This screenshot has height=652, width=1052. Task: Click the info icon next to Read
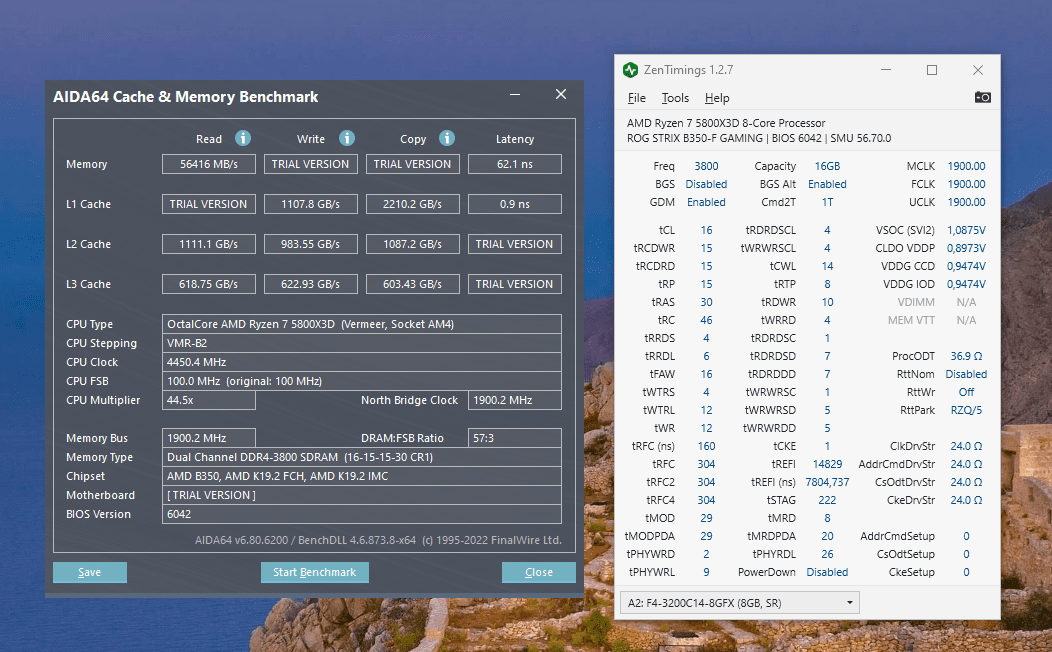(243, 138)
